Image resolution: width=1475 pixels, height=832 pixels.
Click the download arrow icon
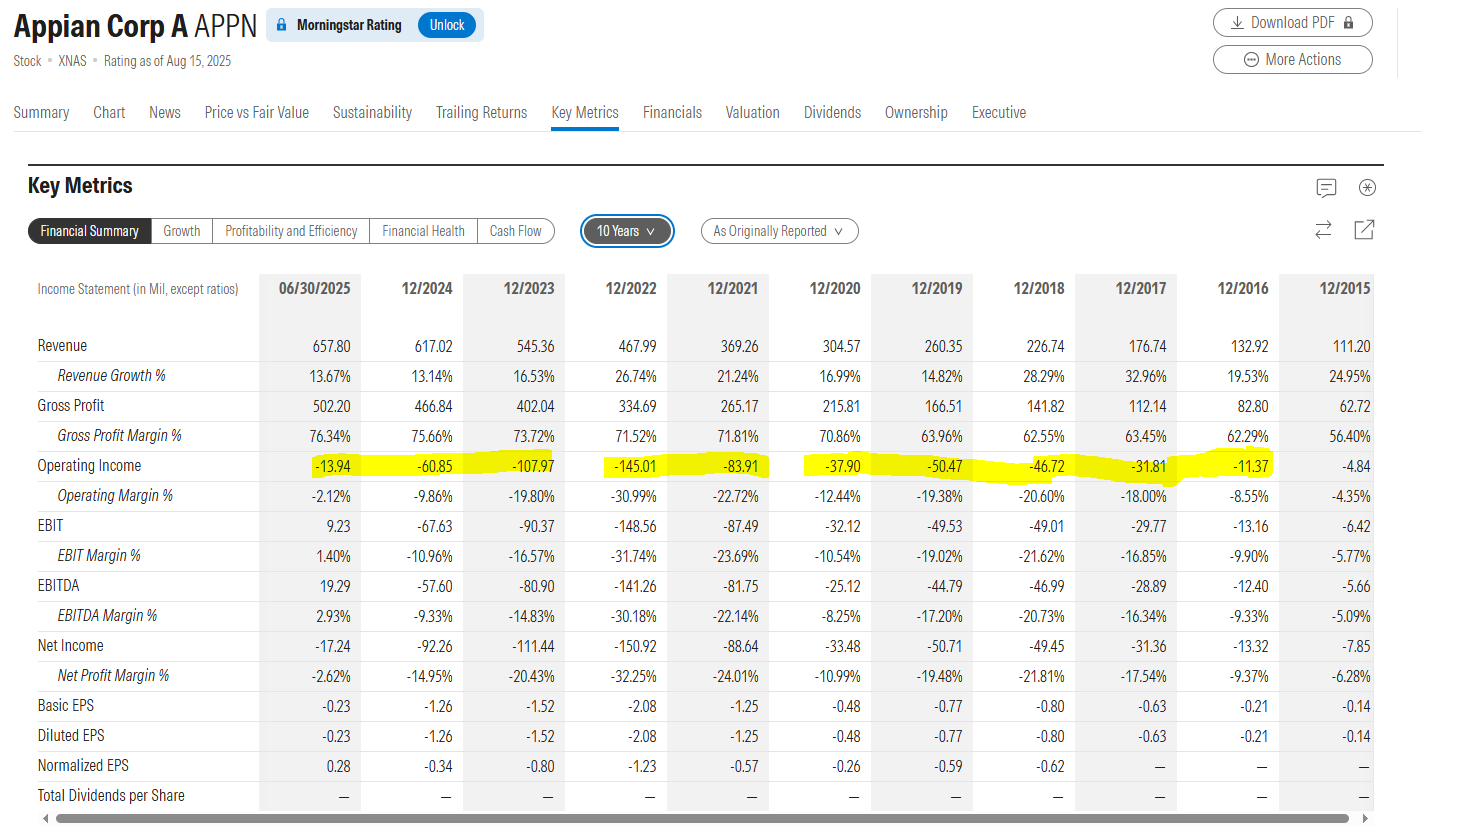click(x=1237, y=23)
